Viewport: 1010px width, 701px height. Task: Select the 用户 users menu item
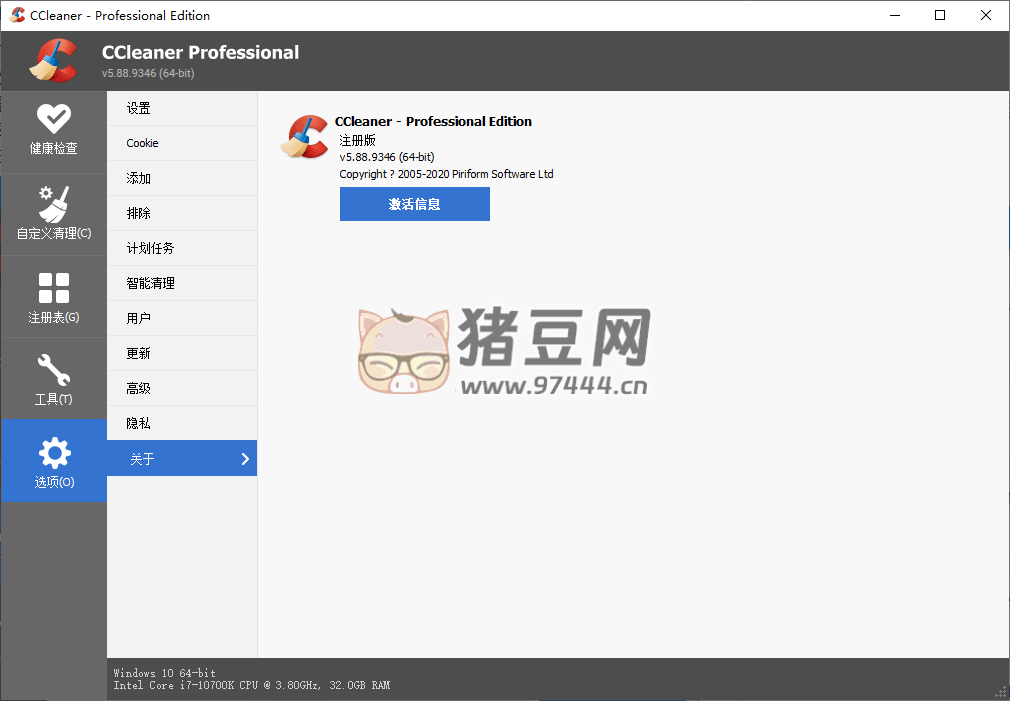pos(139,318)
